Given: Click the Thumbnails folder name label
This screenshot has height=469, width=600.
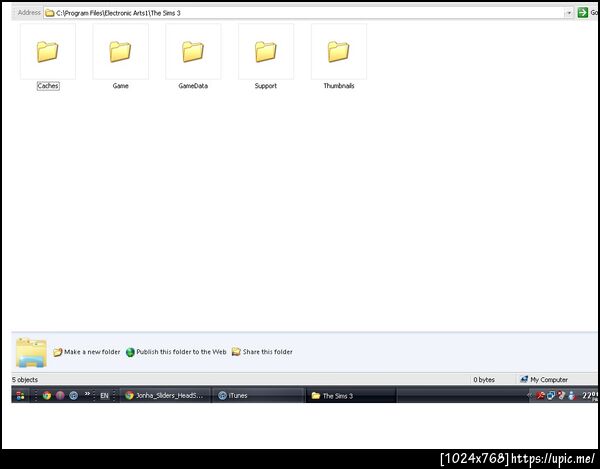Looking at the screenshot, I should coord(339,86).
